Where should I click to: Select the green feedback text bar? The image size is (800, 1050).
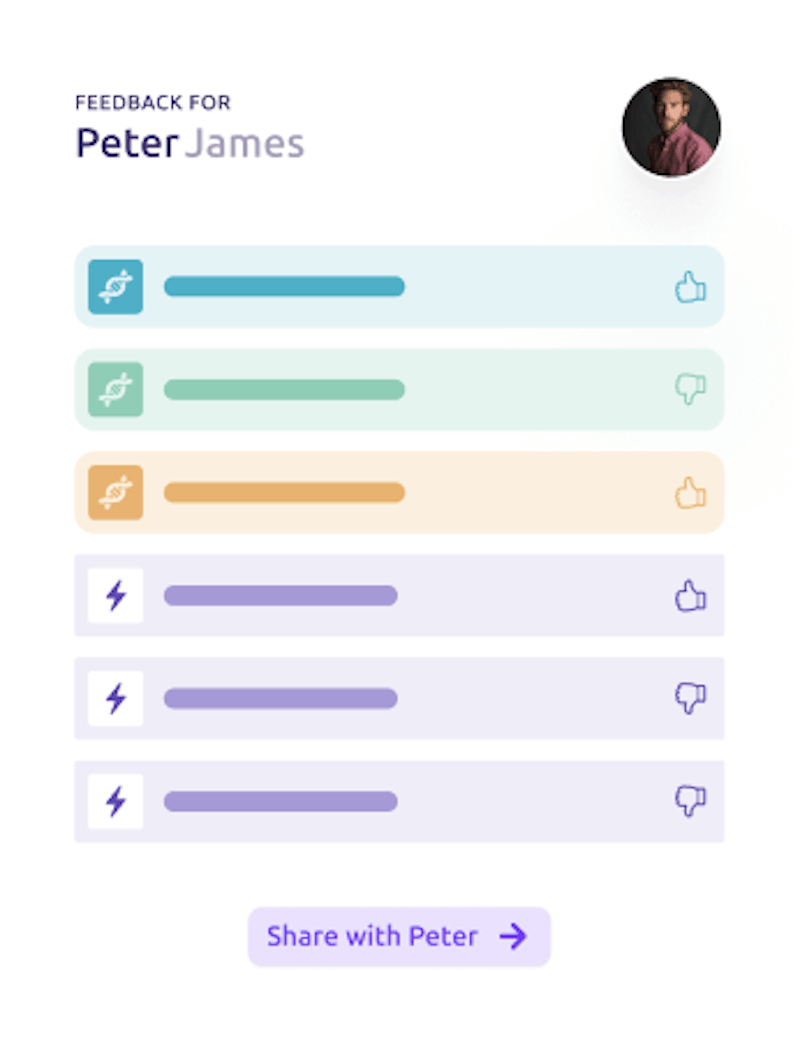point(284,390)
